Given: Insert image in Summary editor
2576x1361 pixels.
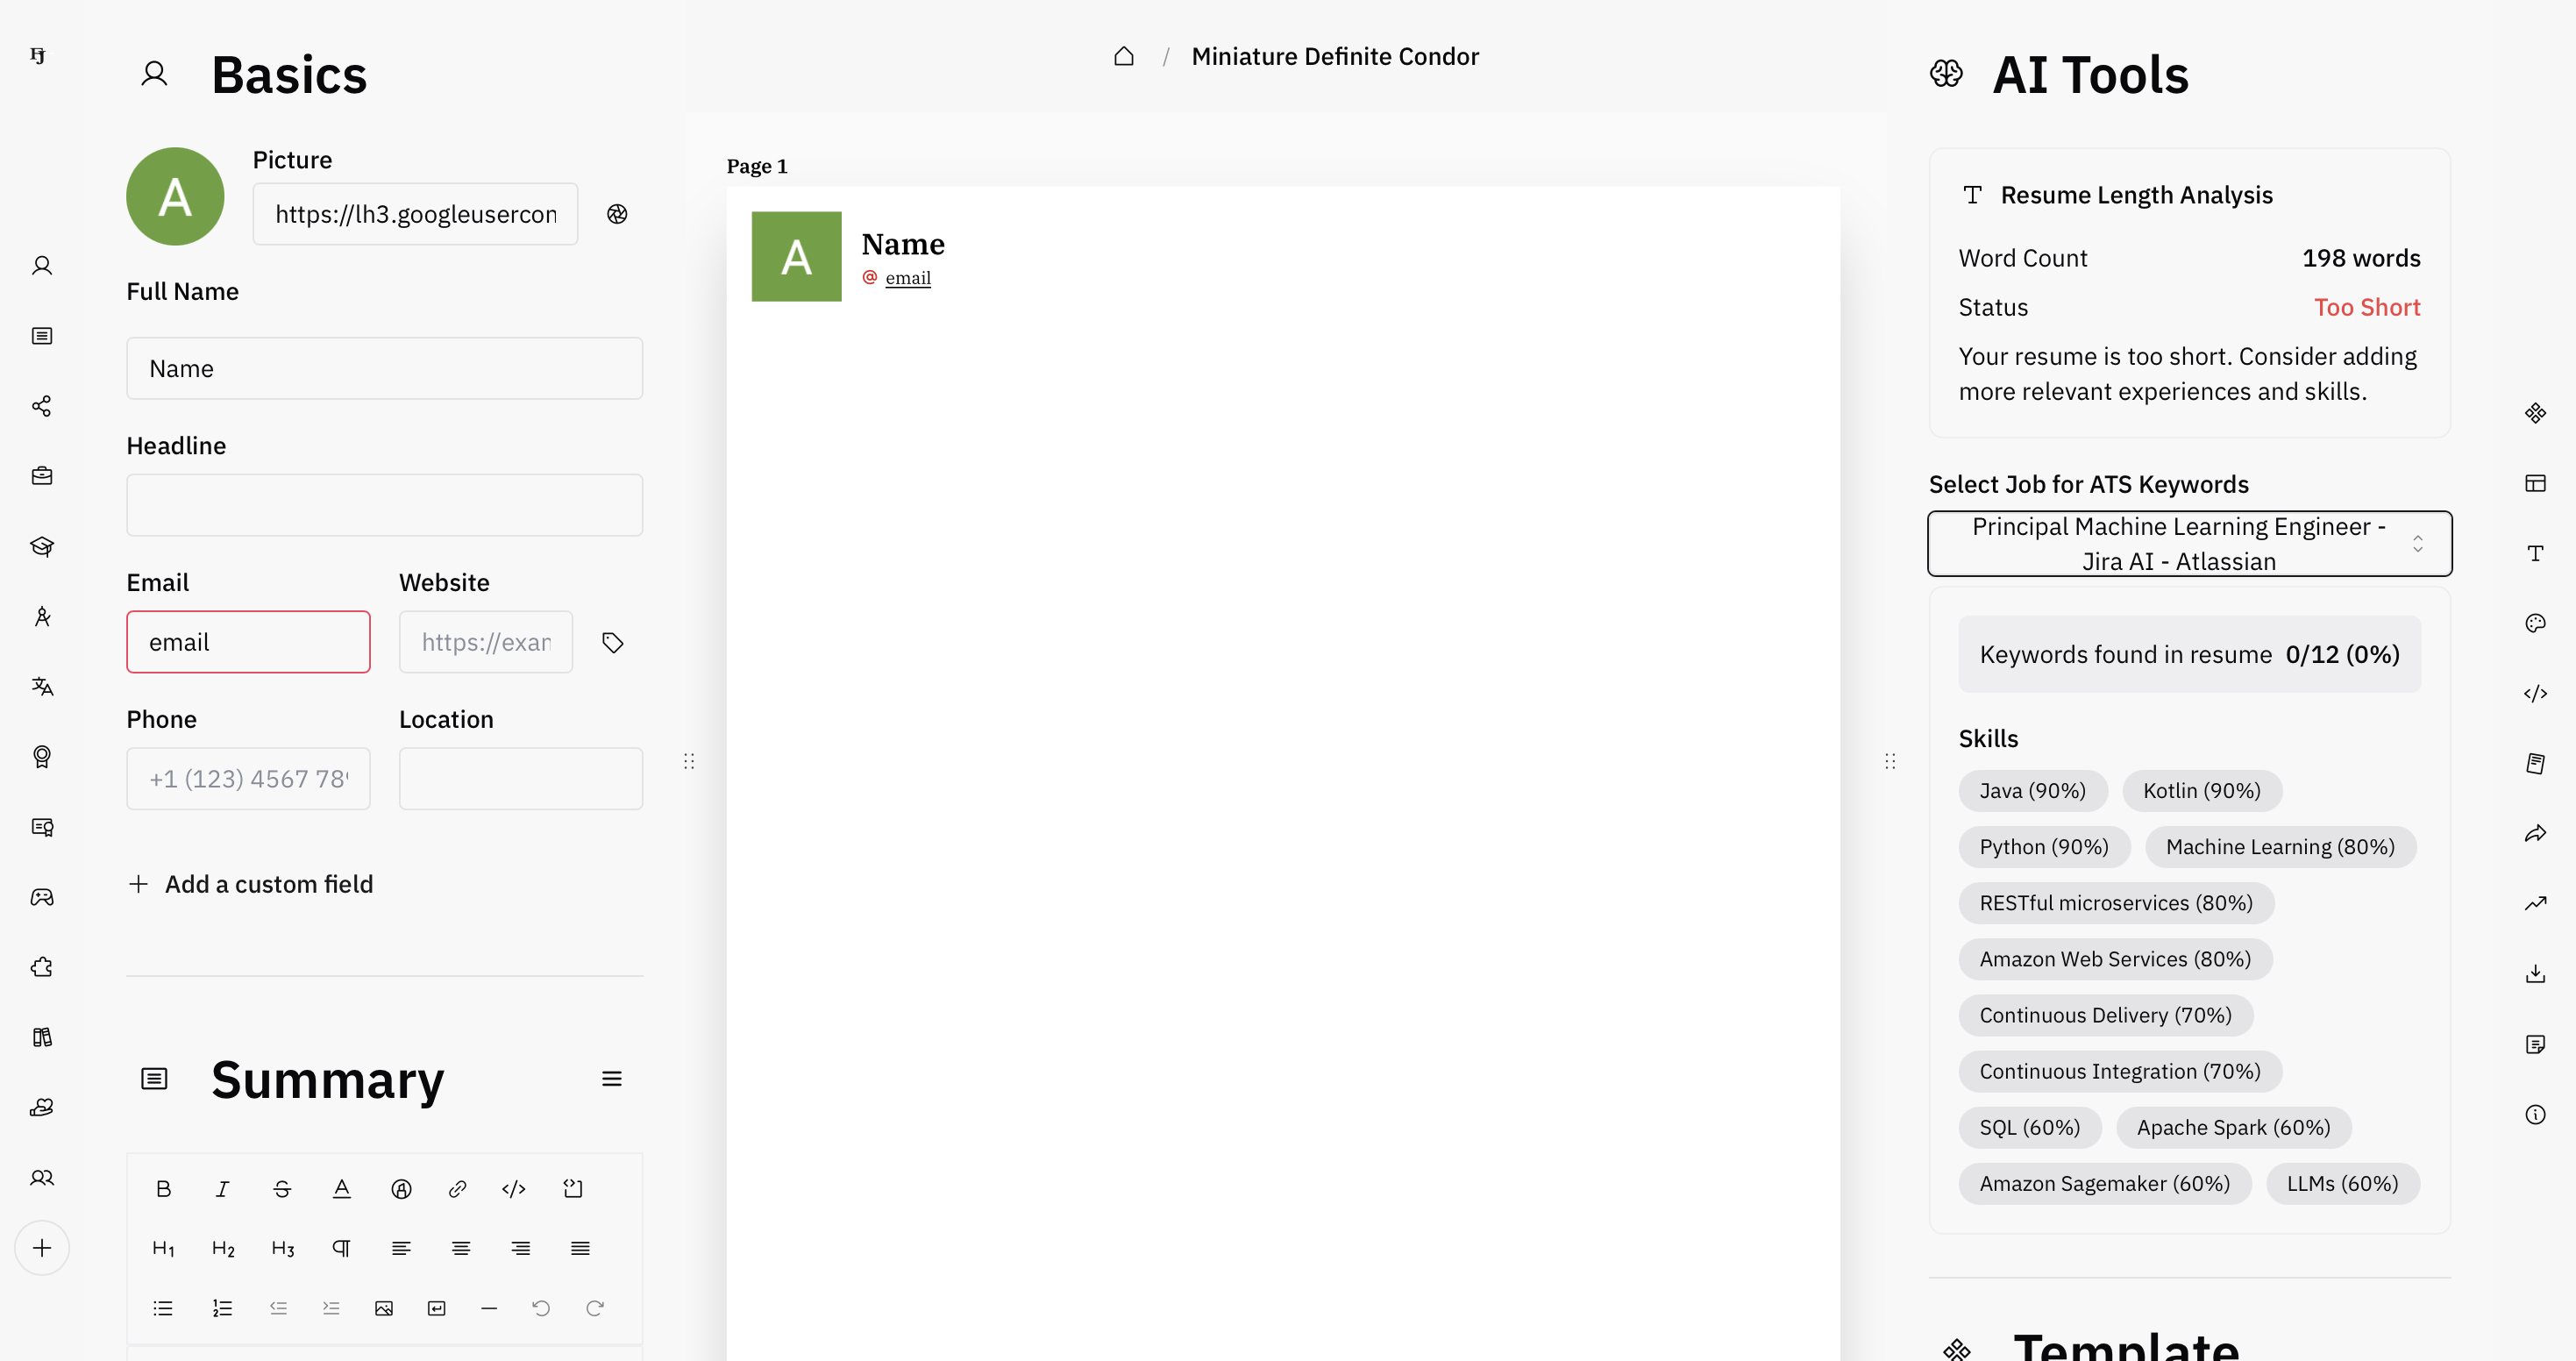Looking at the screenshot, I should coord(384,1308).
